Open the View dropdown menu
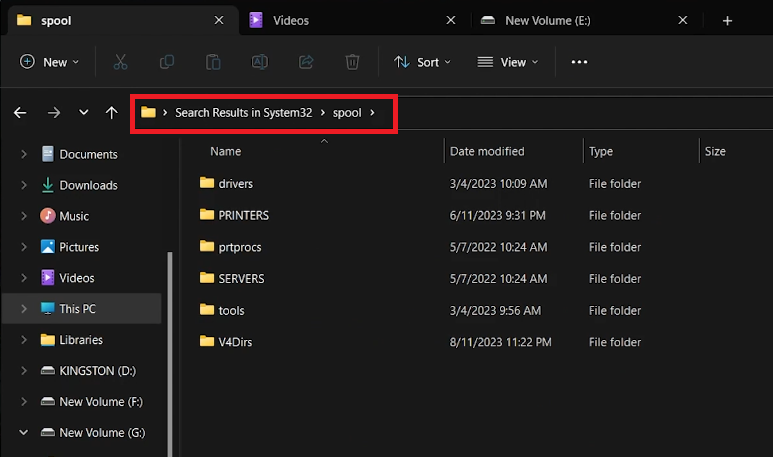 [x=508, y=62]
